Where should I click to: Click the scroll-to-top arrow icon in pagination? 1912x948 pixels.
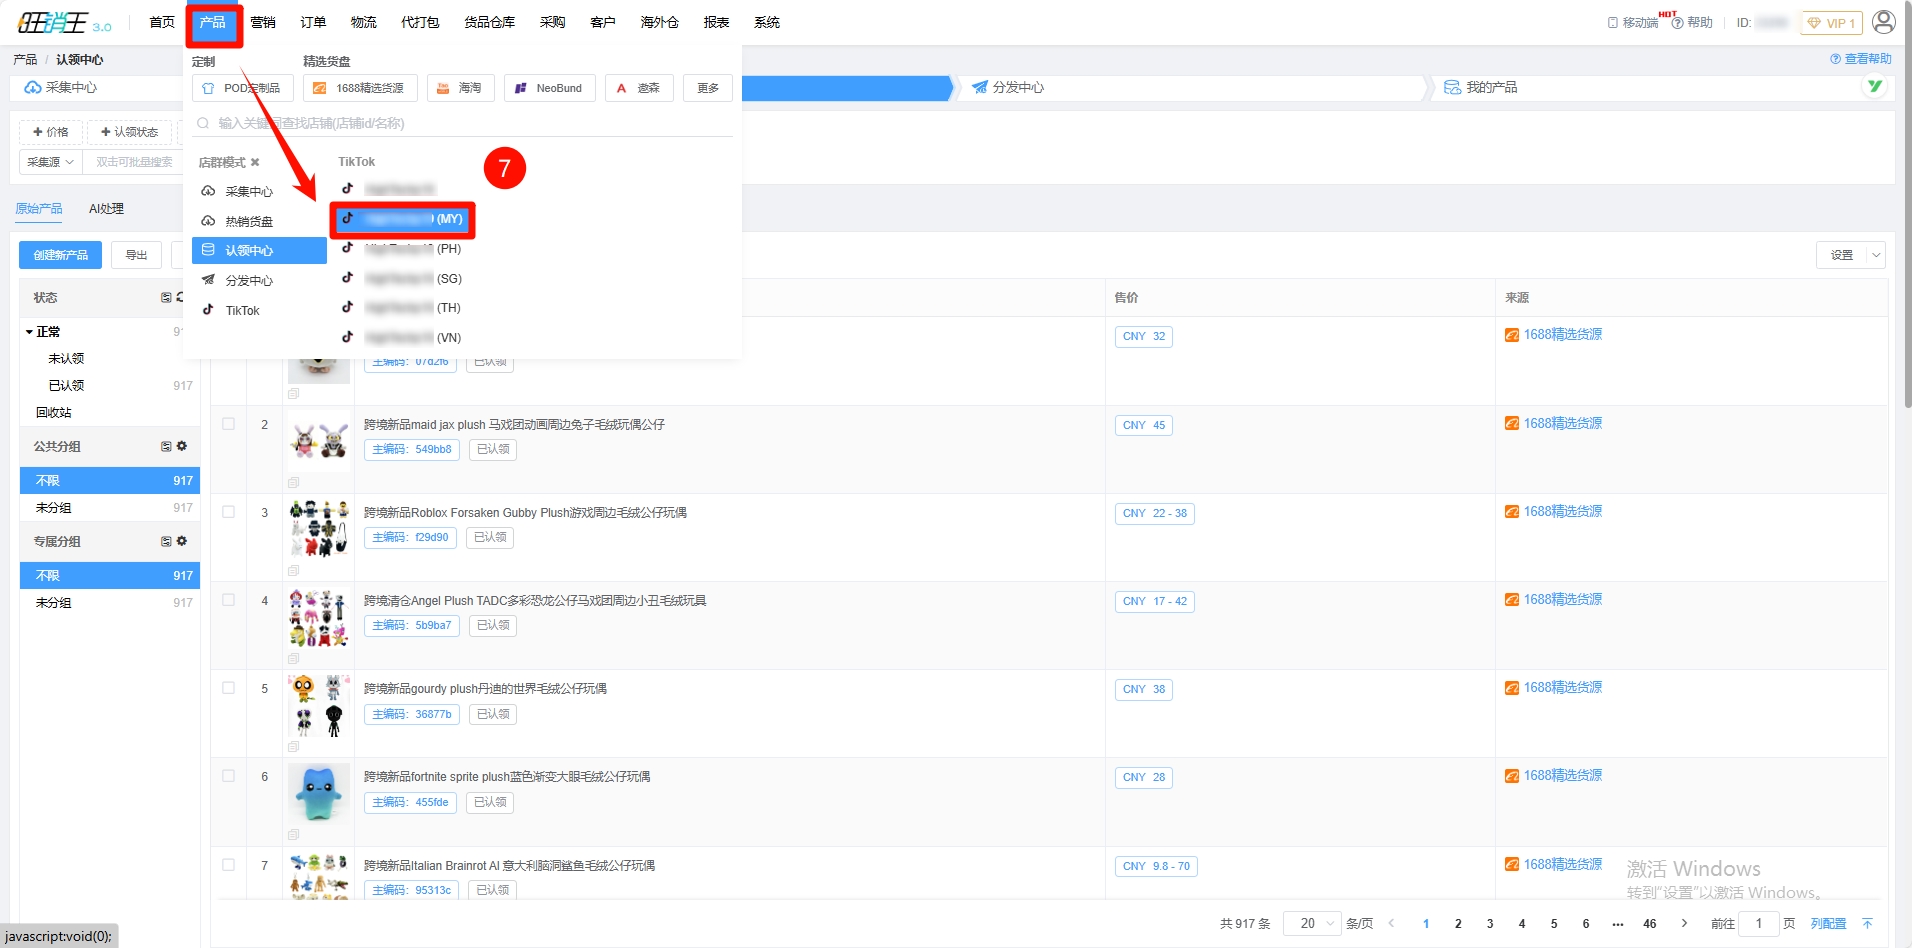(1867, 923)
